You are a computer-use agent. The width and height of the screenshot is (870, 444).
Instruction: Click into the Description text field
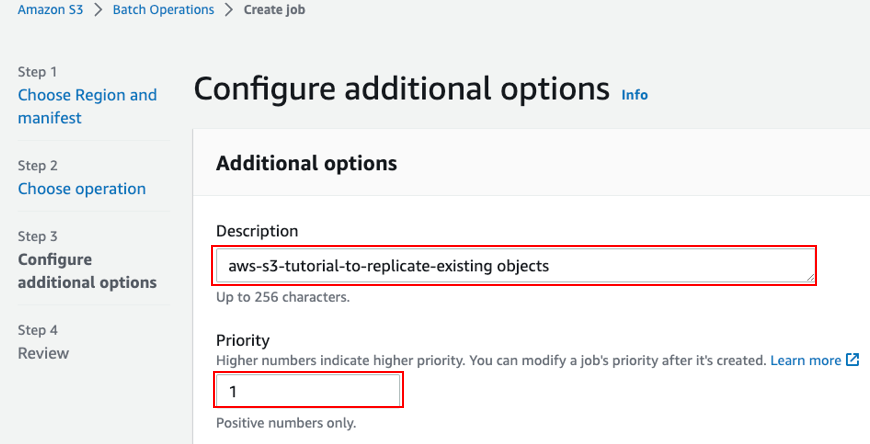(x=514, y=266)
